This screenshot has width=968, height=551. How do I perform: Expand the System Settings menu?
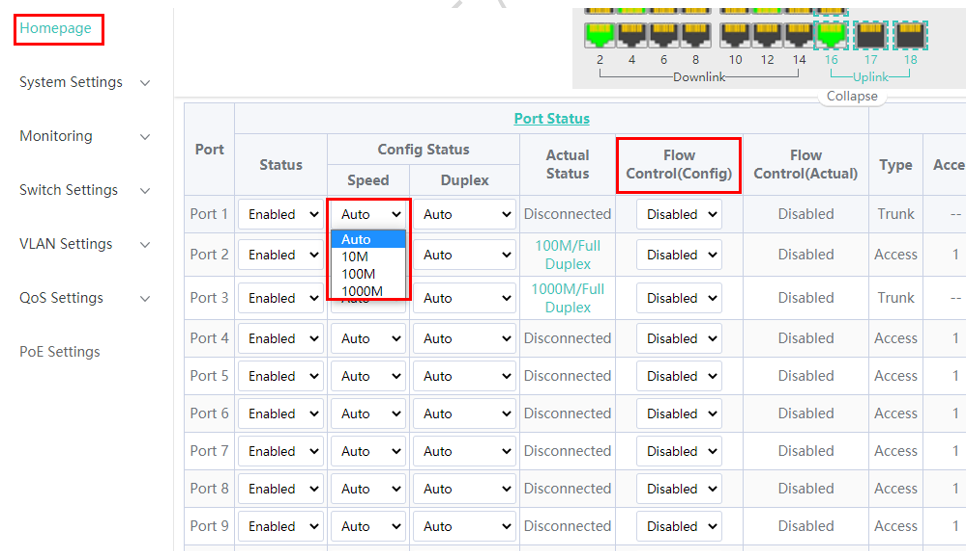coord(85,82)
